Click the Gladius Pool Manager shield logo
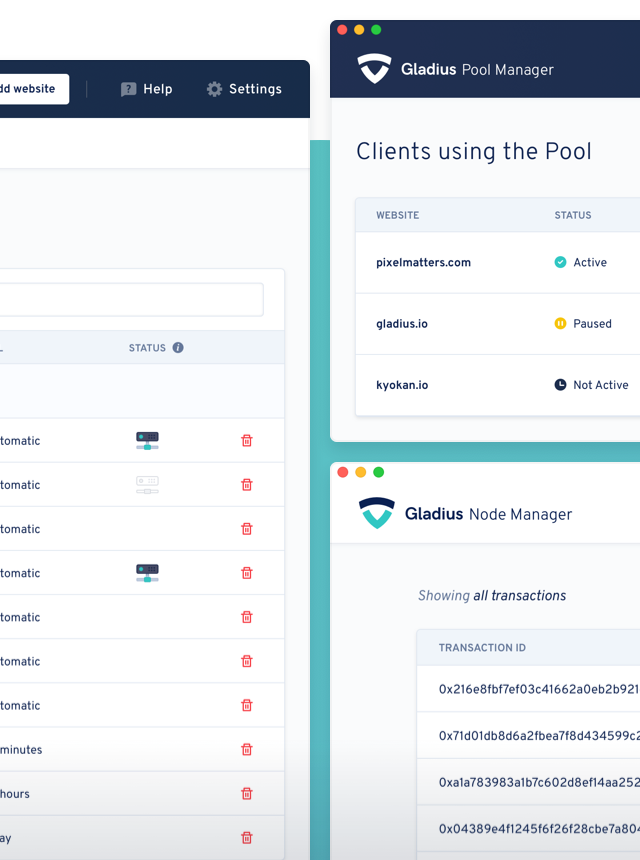 pos(374,69)
